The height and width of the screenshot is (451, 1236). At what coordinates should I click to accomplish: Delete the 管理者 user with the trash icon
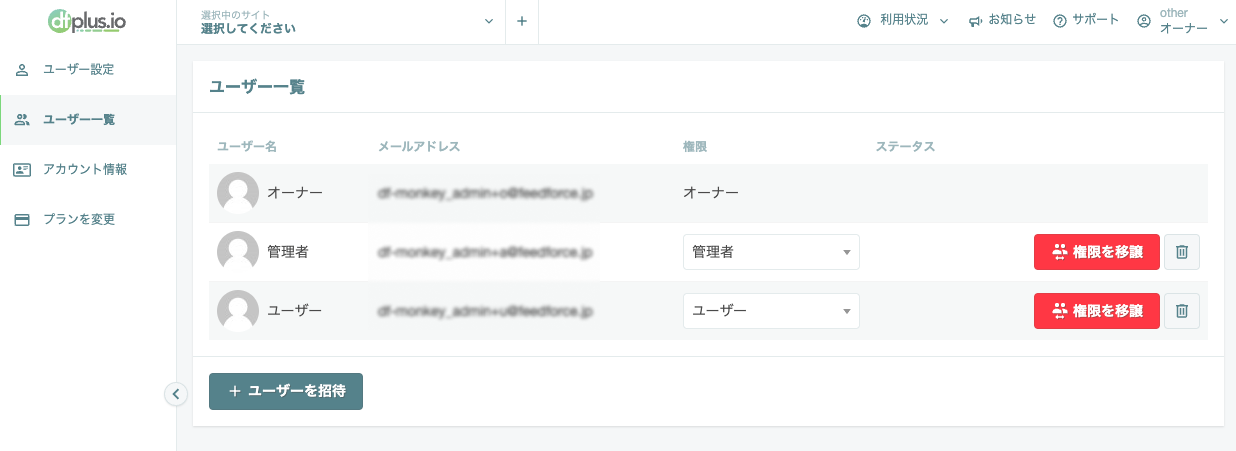(x=1182, y=252)
